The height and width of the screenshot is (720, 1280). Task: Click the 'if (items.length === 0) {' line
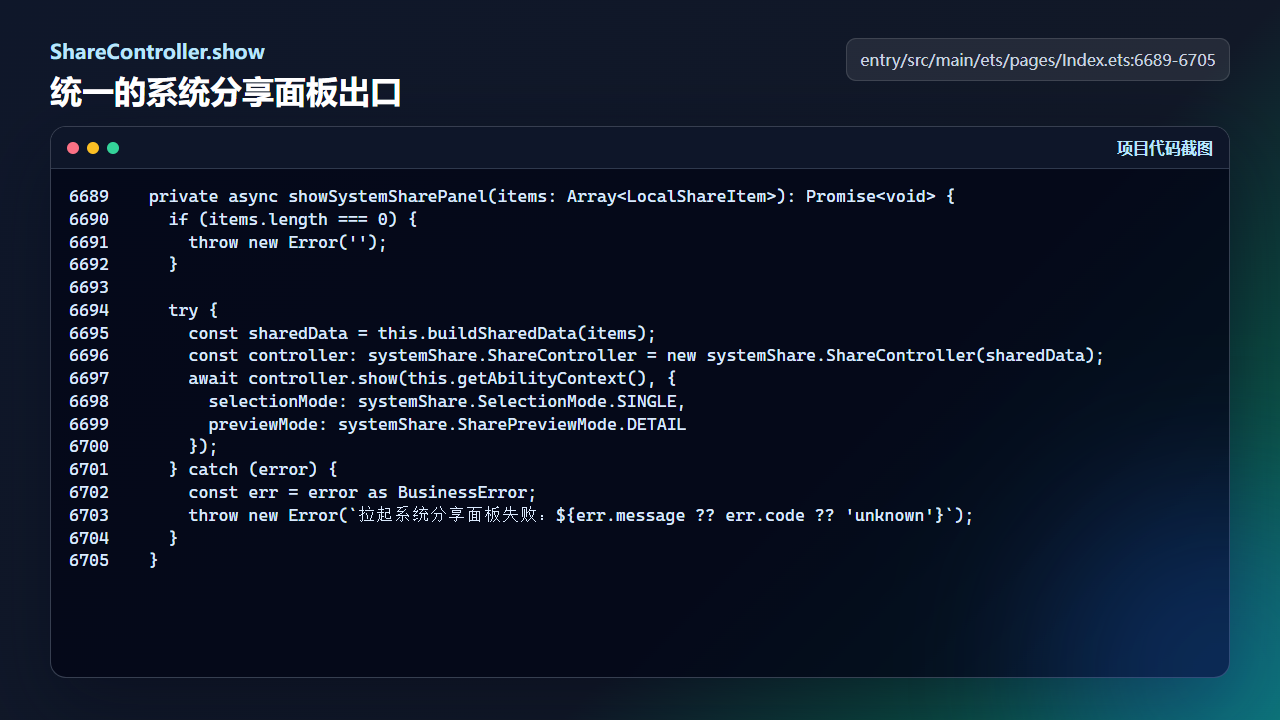[x=293, y=219]
